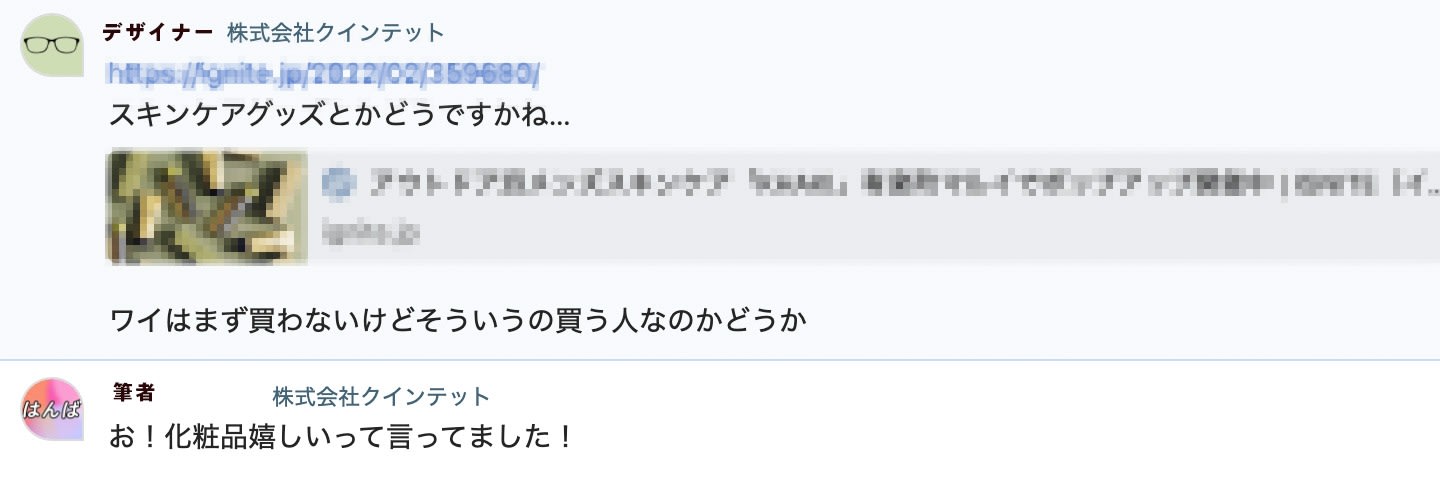Click the skincare product preview thumbnail
The height and width of the screenshot is (502, 1440).
click(x=207, y=207)
